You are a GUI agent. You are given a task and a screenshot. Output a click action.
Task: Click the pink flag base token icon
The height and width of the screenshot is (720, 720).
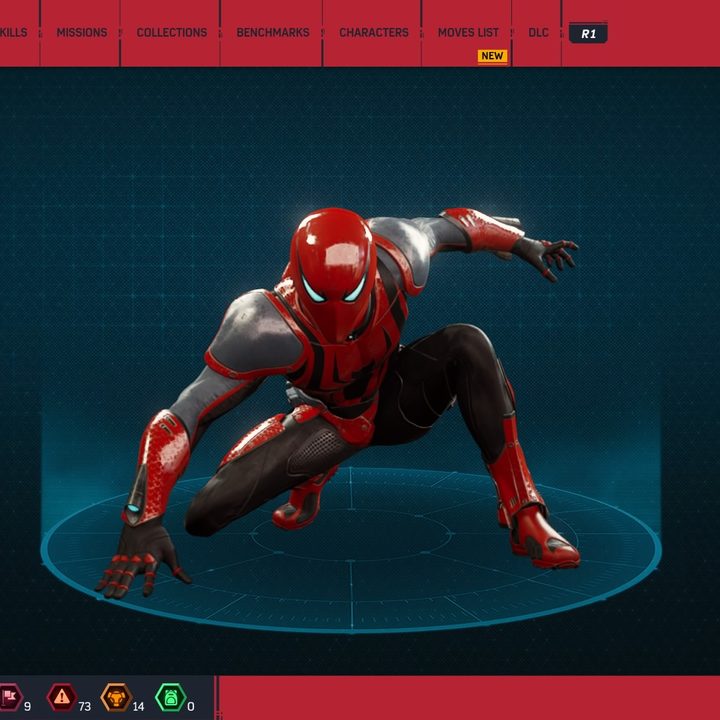coord(10,697)
